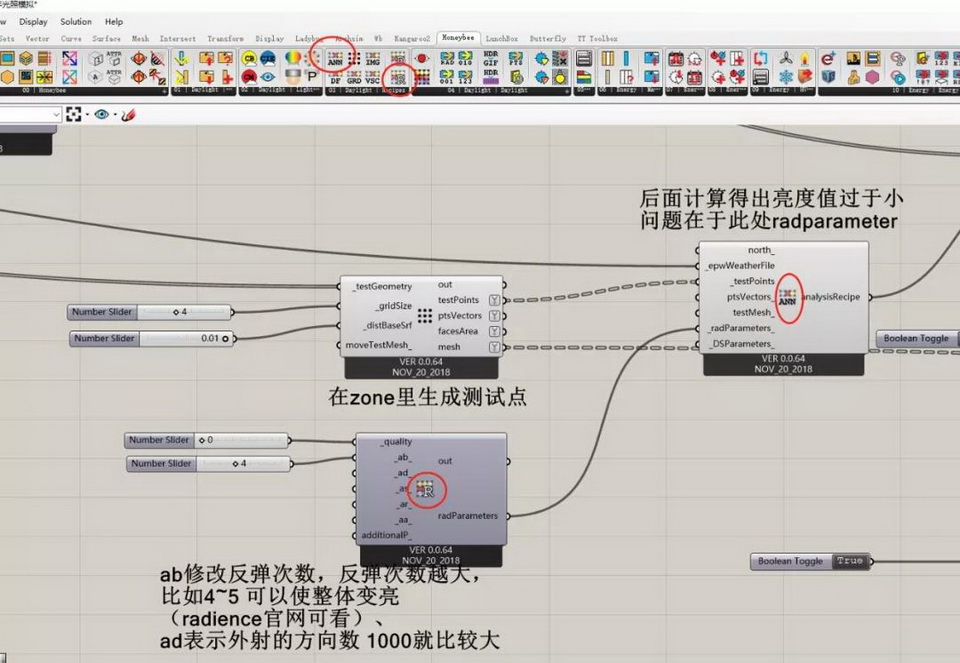
Task: Click the IMG image-based recipe icon
Action: tap(372, 59)
